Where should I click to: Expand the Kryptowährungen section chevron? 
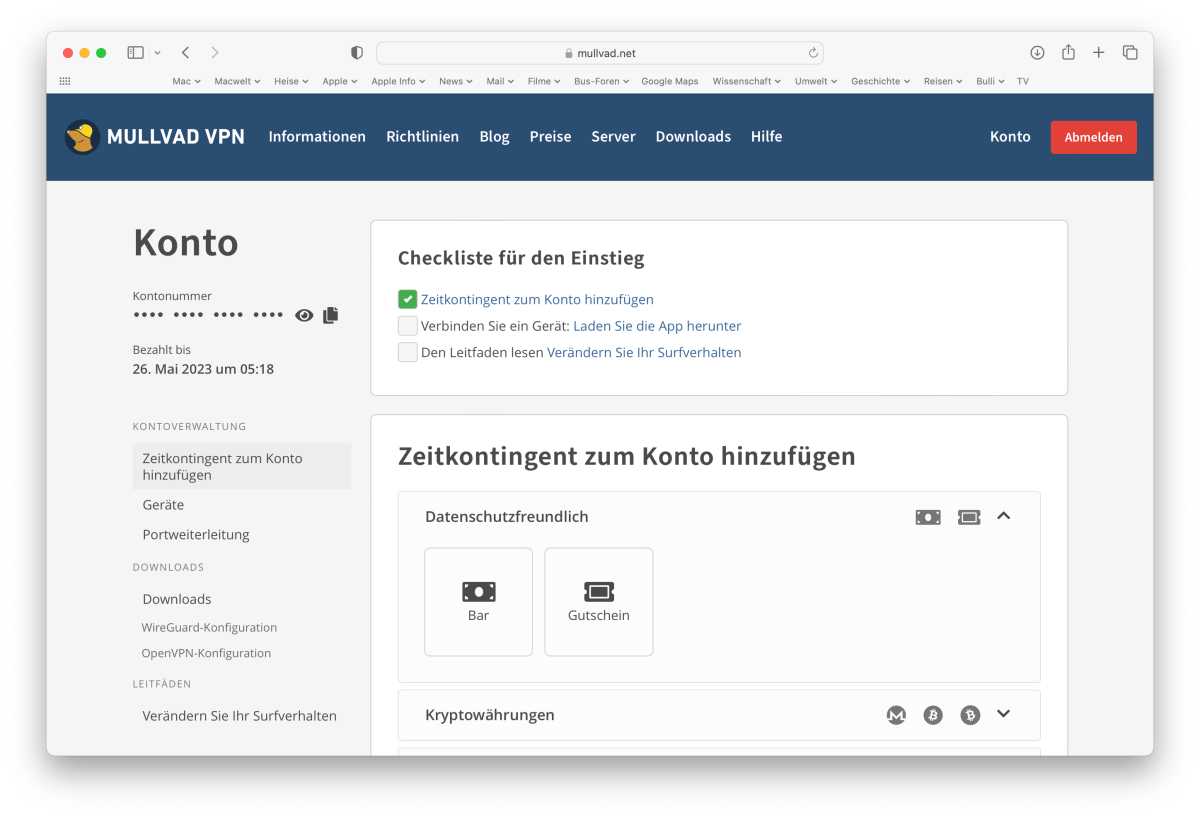tap(1004, 714)
